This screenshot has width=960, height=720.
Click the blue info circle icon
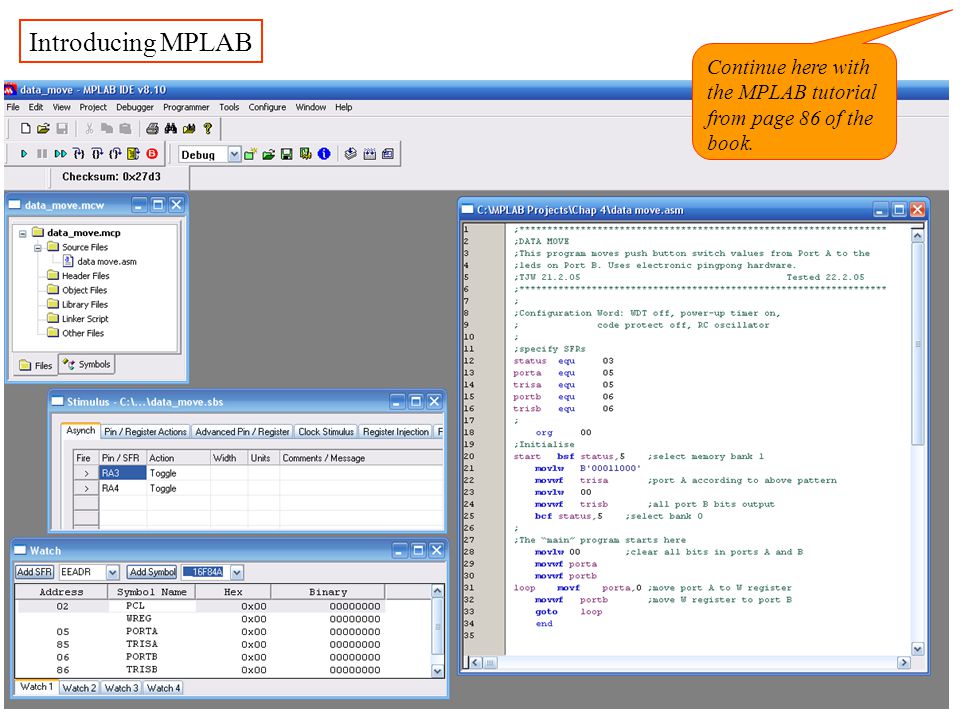click(x=324, y=154)
